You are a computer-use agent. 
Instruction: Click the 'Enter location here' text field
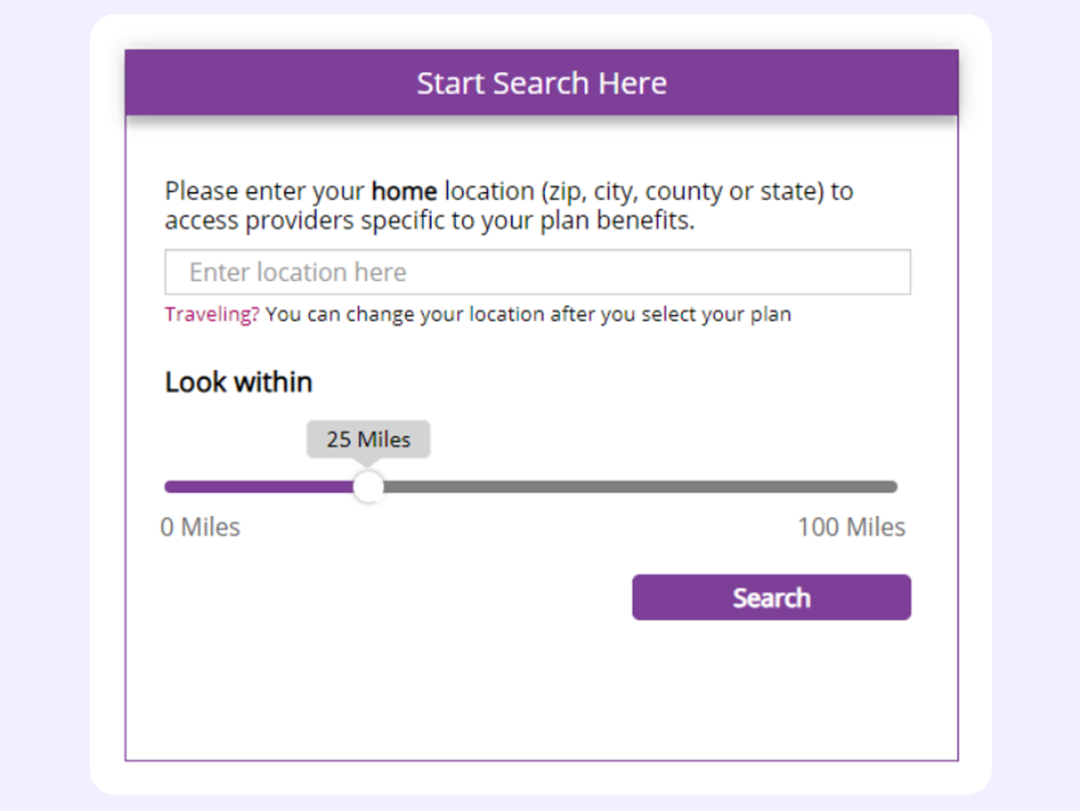tap(537, 272)
